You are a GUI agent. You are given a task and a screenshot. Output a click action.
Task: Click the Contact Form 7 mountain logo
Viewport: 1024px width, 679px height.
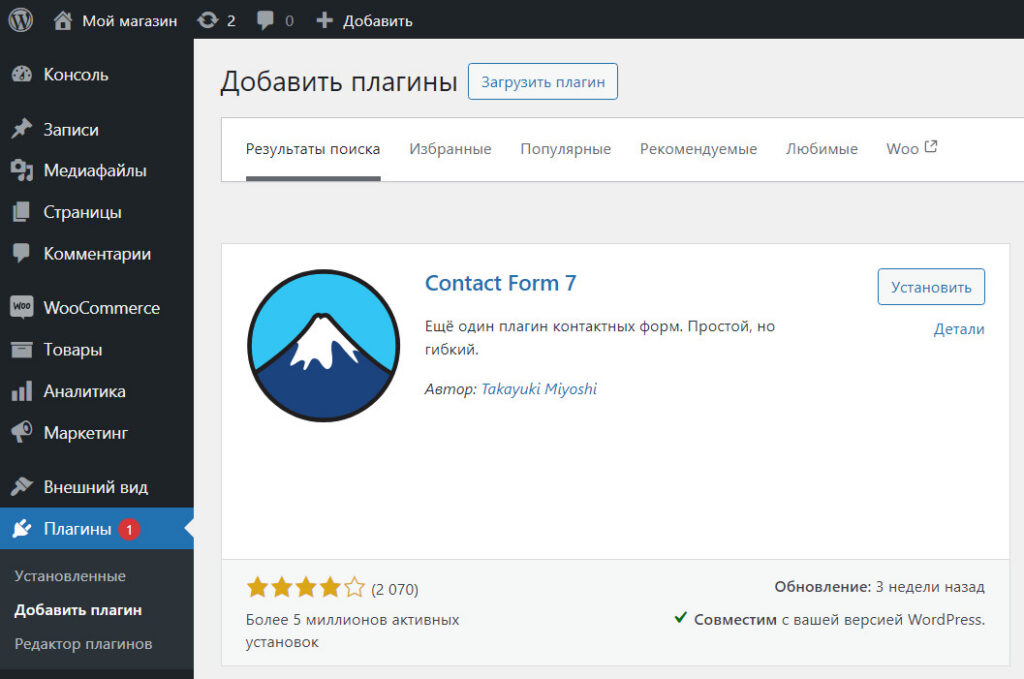(x=323, y=345)
